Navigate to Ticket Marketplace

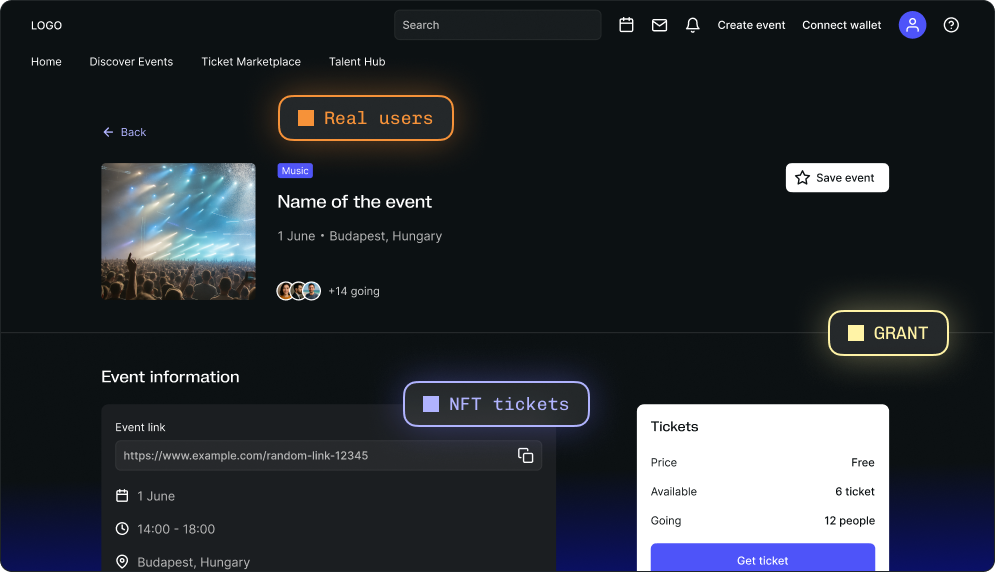pos(251,62)
